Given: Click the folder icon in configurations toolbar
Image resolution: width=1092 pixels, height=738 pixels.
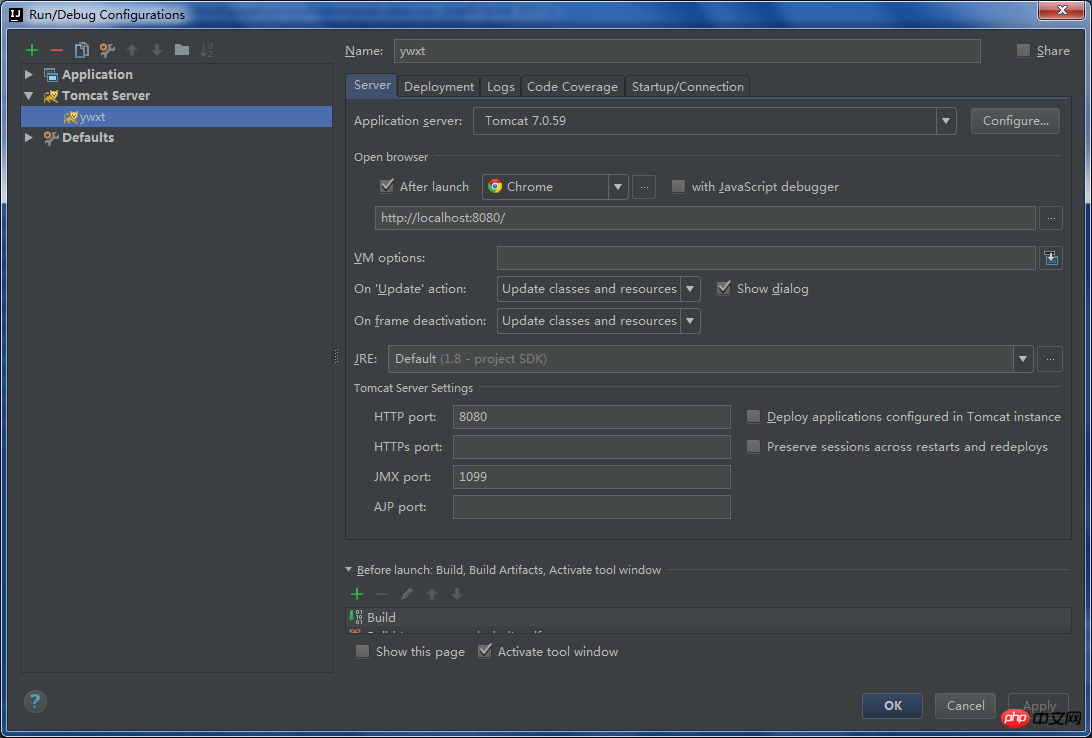Looking at the screenshot, I should click(181, 50).
